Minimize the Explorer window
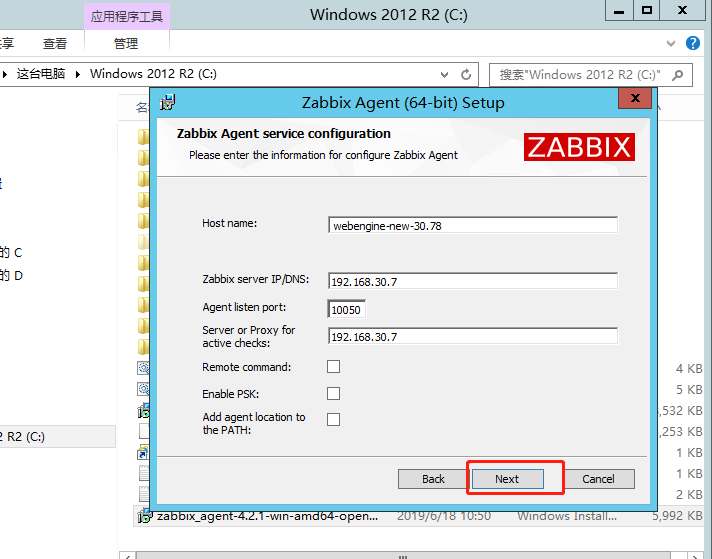The height and width of the screenshot is (559, 712). (619, 10)
